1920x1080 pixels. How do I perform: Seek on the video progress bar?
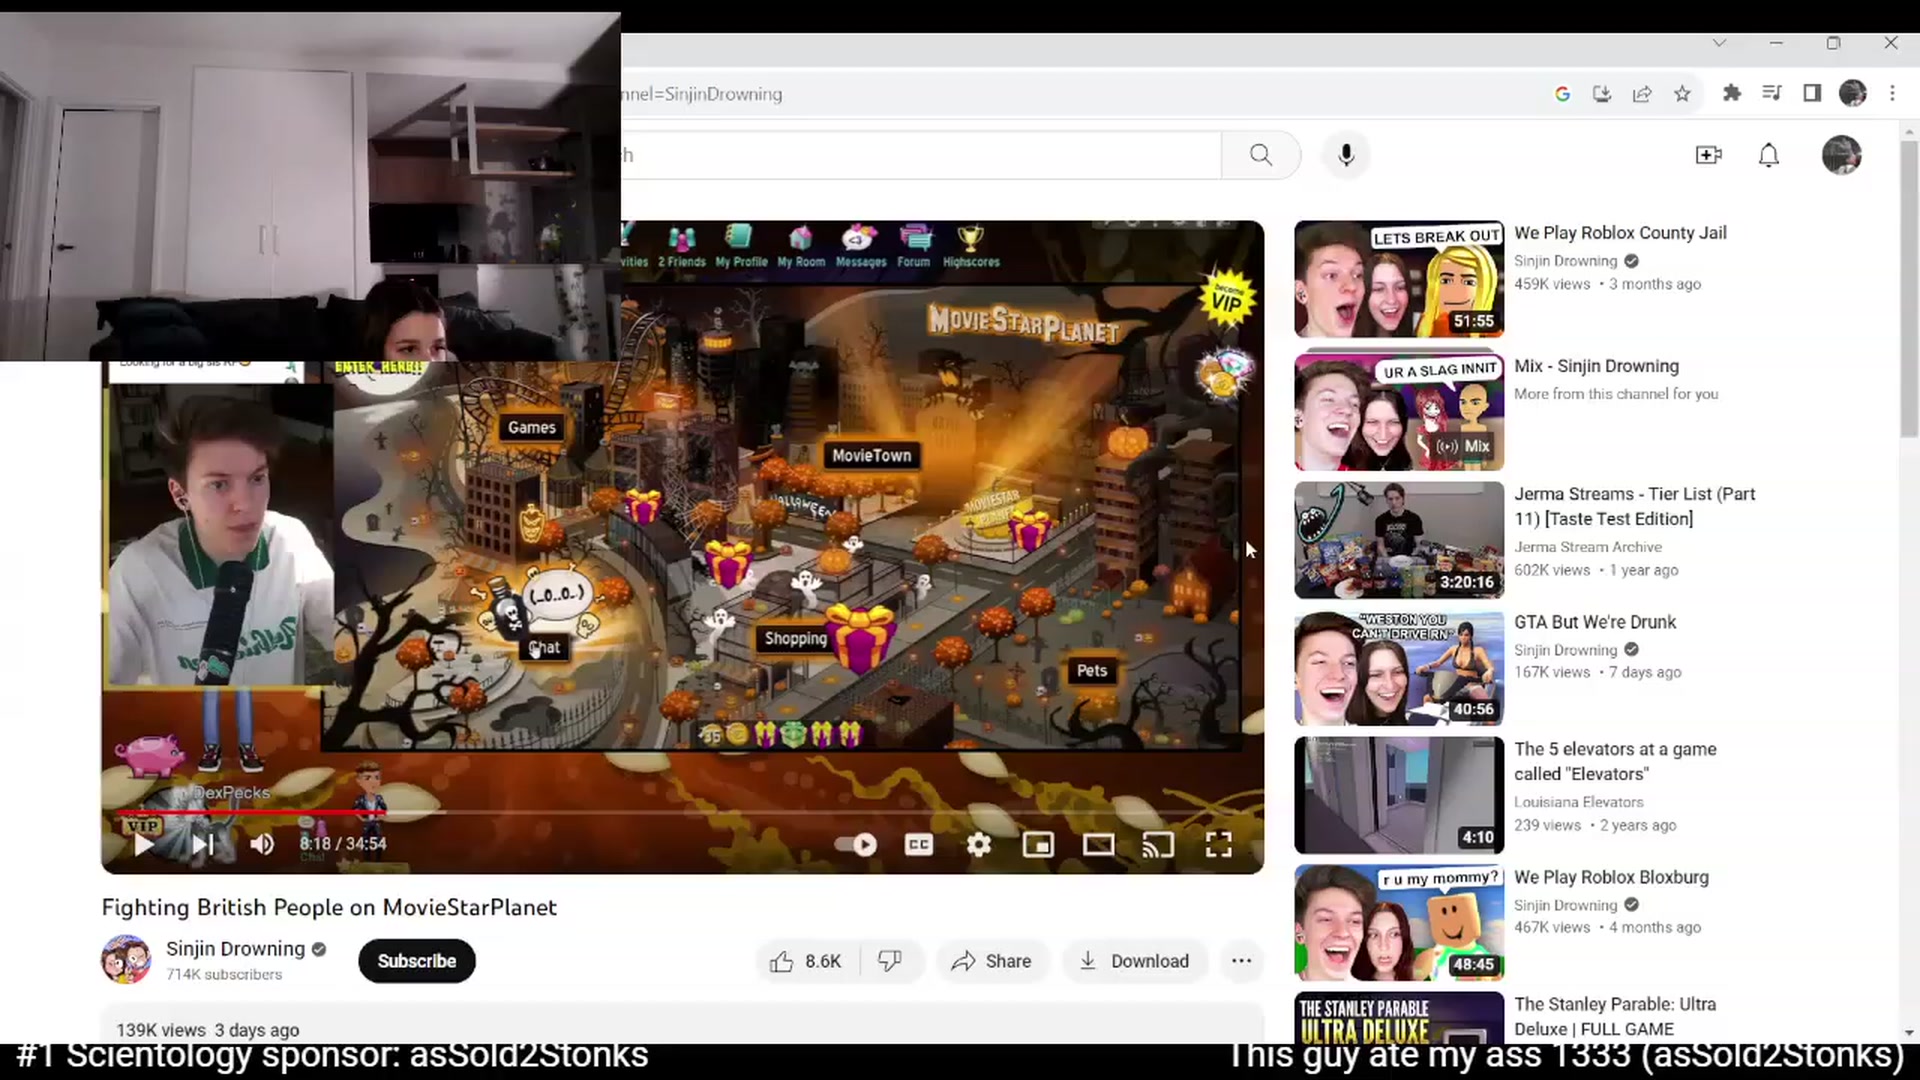[682, 812]
